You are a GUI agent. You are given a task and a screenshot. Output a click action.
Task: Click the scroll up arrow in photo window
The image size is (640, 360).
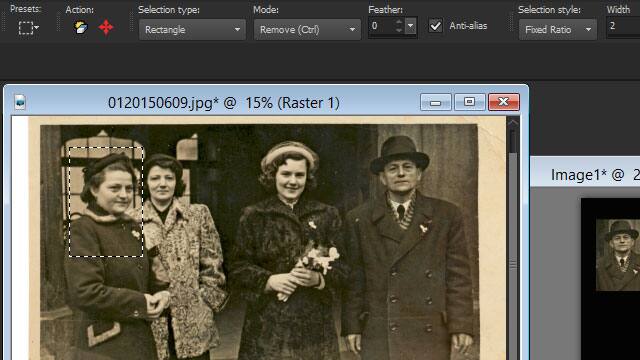click(513, 122)
